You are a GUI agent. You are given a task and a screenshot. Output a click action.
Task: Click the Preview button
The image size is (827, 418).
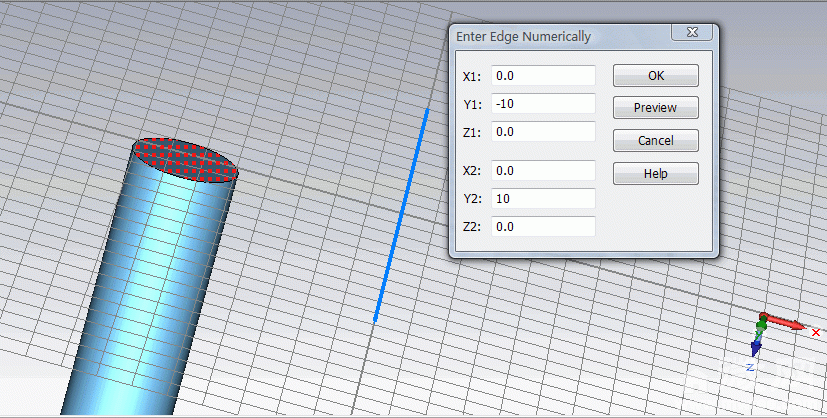(x=656, y=108)
